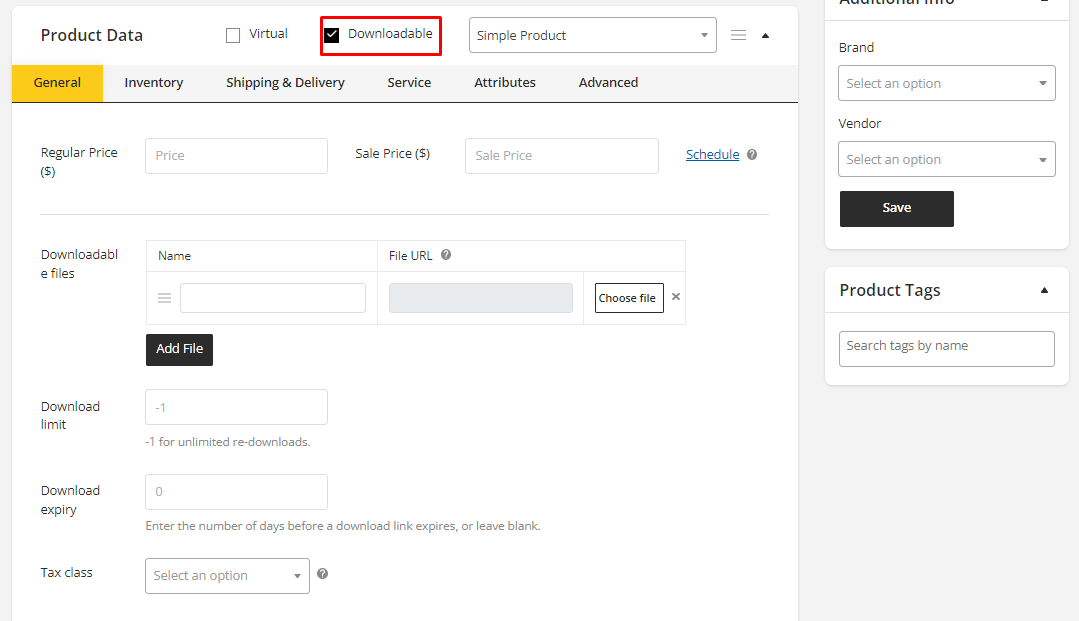Collapse the Product Tags panel
1079x621 pixels.
coord(1044,290)
